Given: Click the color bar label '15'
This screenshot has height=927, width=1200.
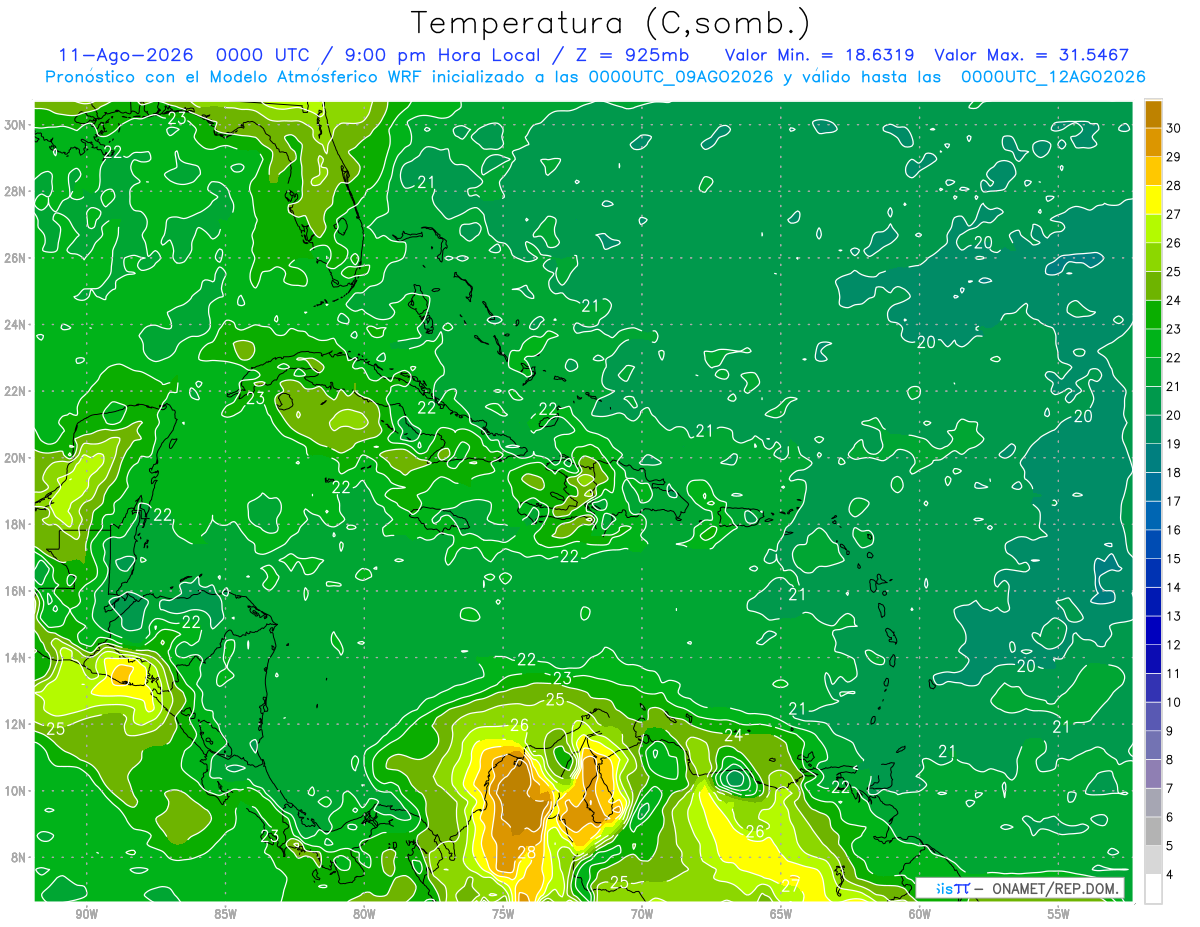Looking at the screenshot, I should pyautogui.click(x=1173, y=559).
